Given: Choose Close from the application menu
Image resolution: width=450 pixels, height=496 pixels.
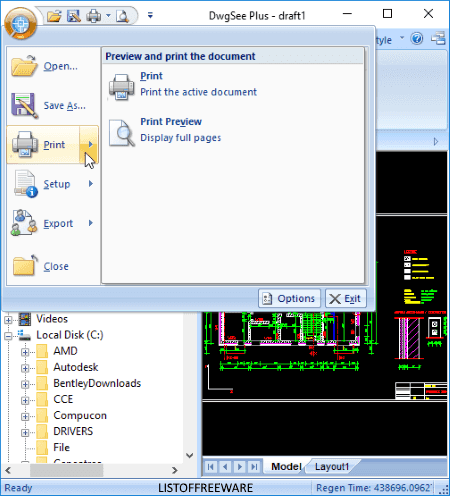Looking at the screenshot, I should 53,266.
